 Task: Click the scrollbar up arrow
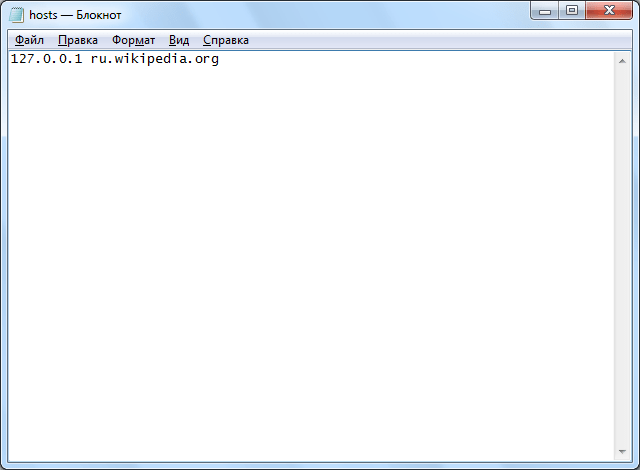pyautogui.click(x=622, y=61)
